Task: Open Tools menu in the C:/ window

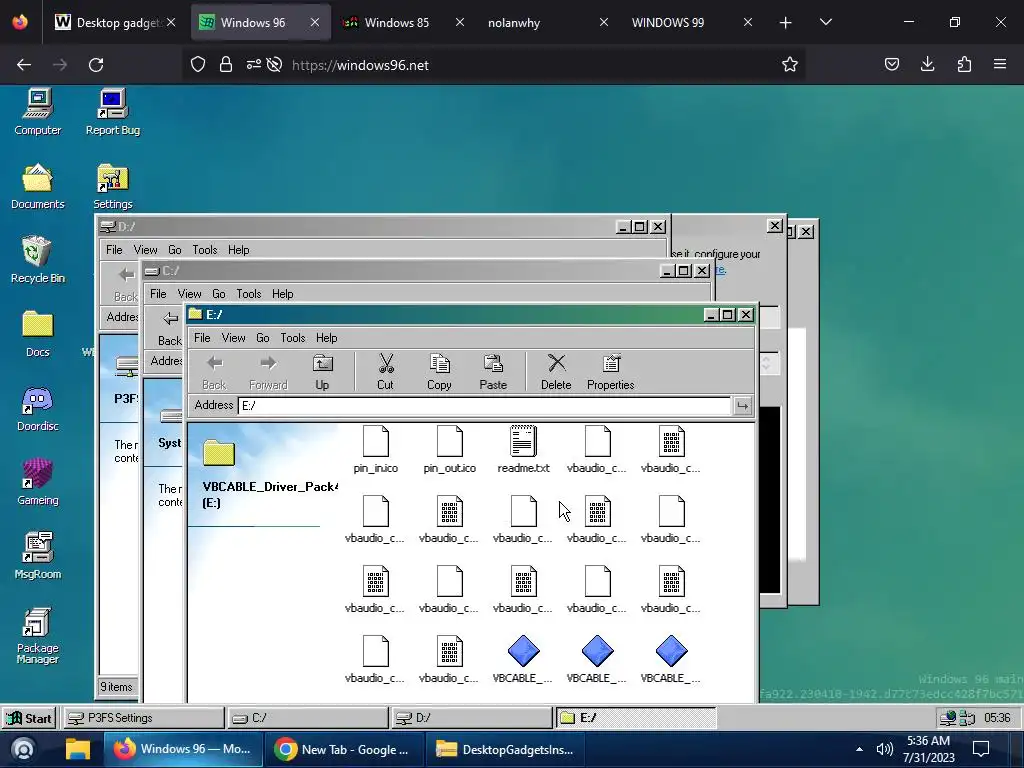Action: (x=249, y=294)
